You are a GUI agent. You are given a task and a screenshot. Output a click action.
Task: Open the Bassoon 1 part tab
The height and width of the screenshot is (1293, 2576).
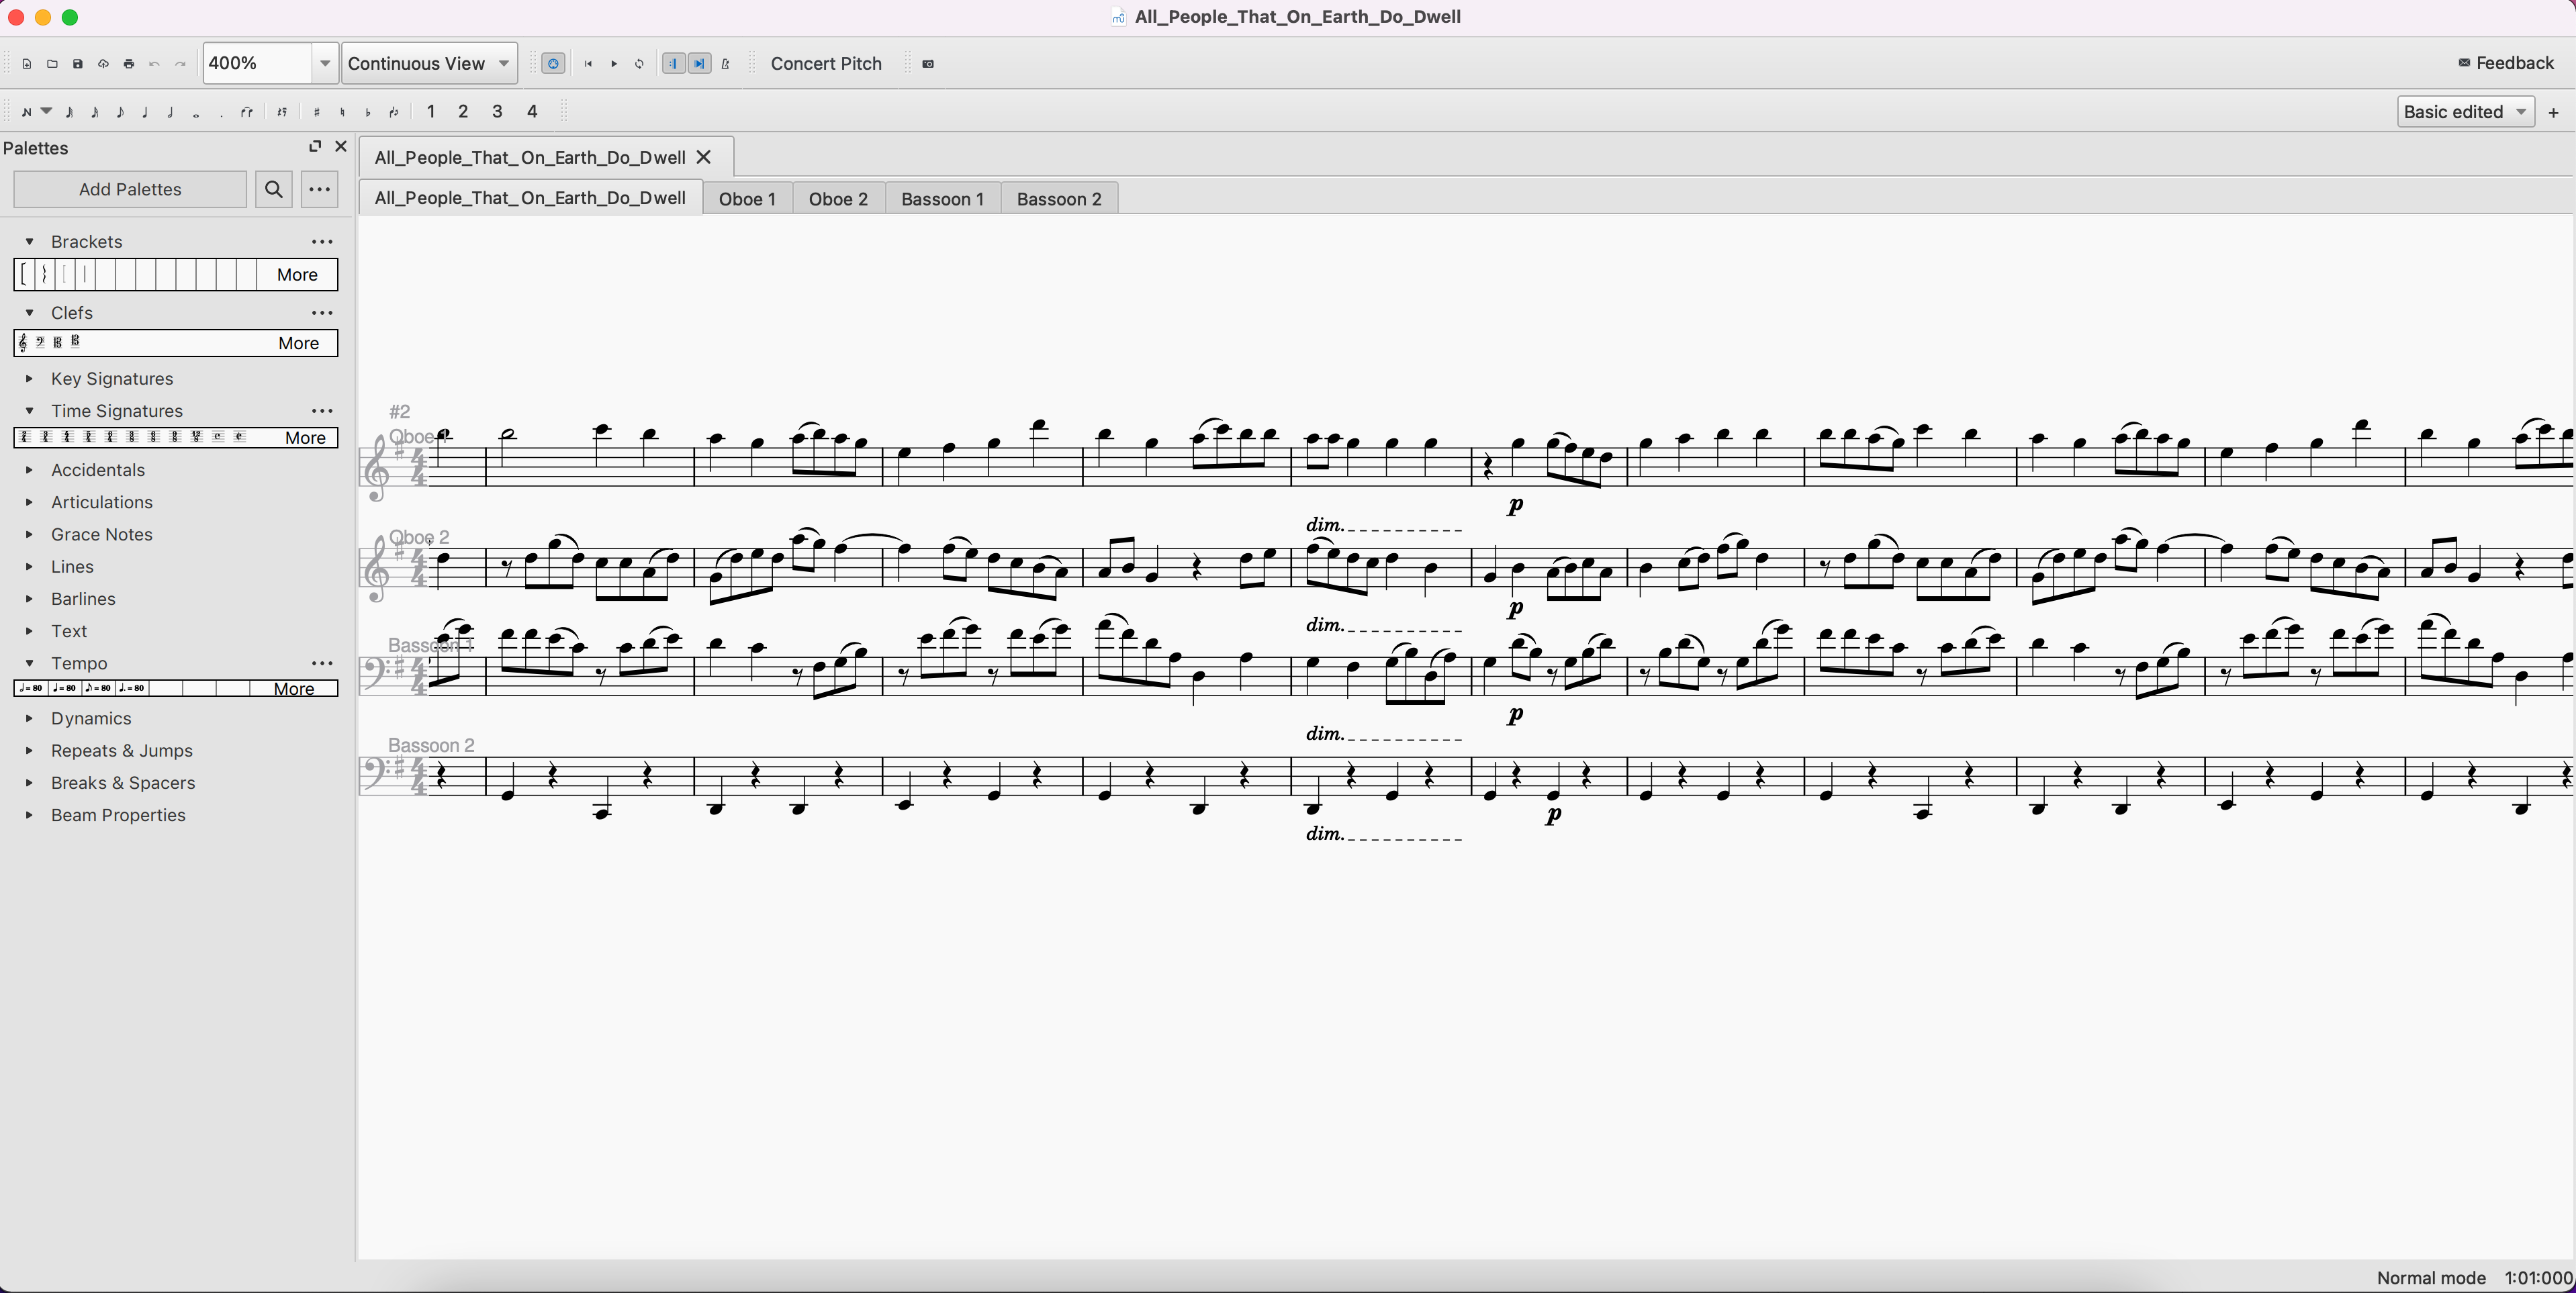[941, 198]
